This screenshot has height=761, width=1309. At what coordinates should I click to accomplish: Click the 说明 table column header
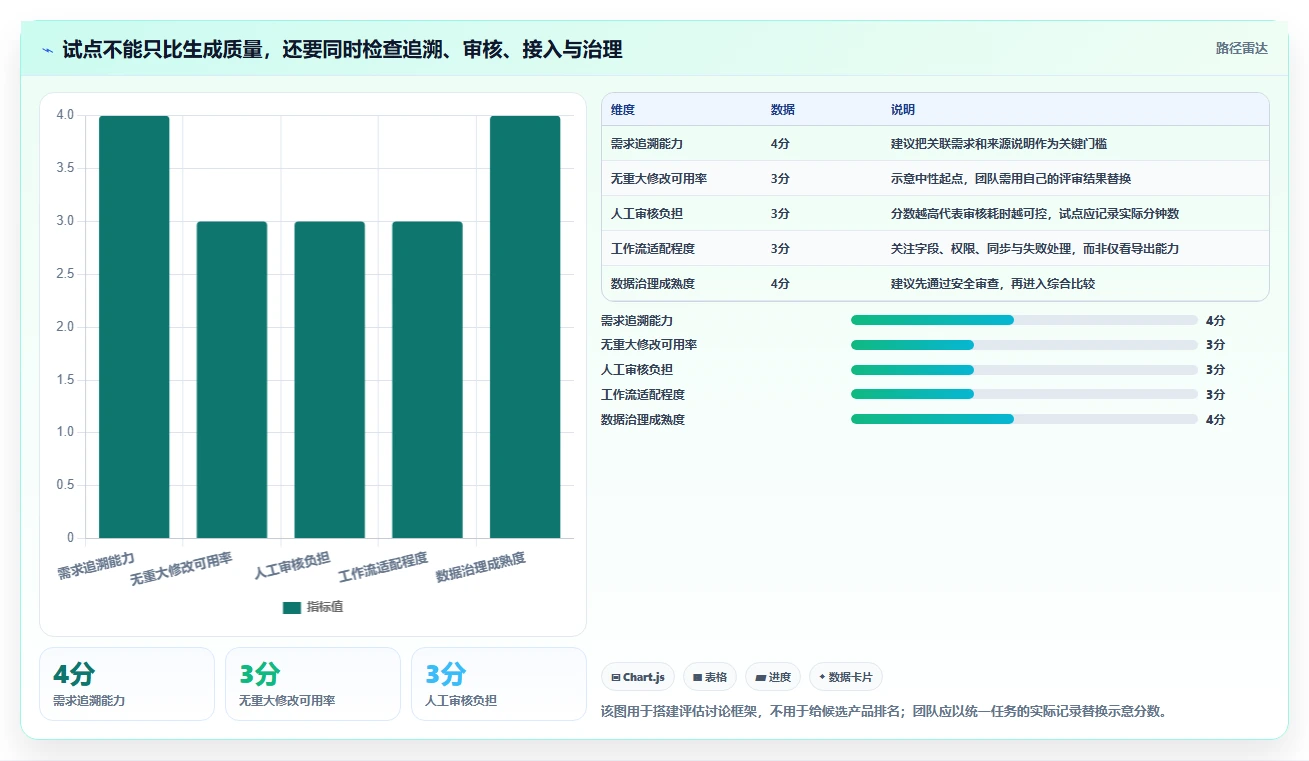pos(903,110)
